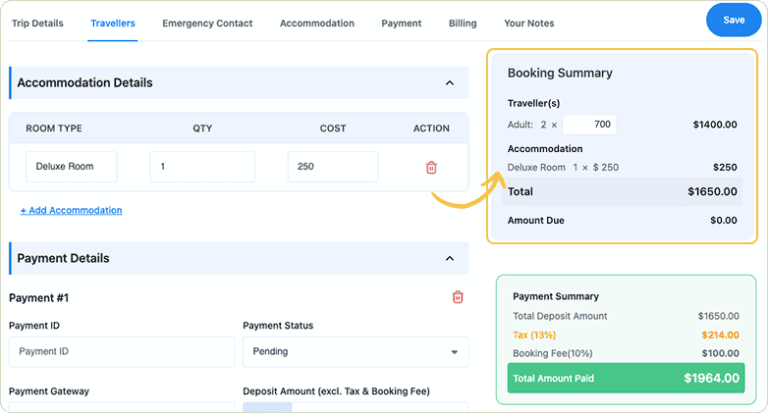The image size is (768, 413).
Task: Edit adult price field in Booking Summary
Action: 589,125
